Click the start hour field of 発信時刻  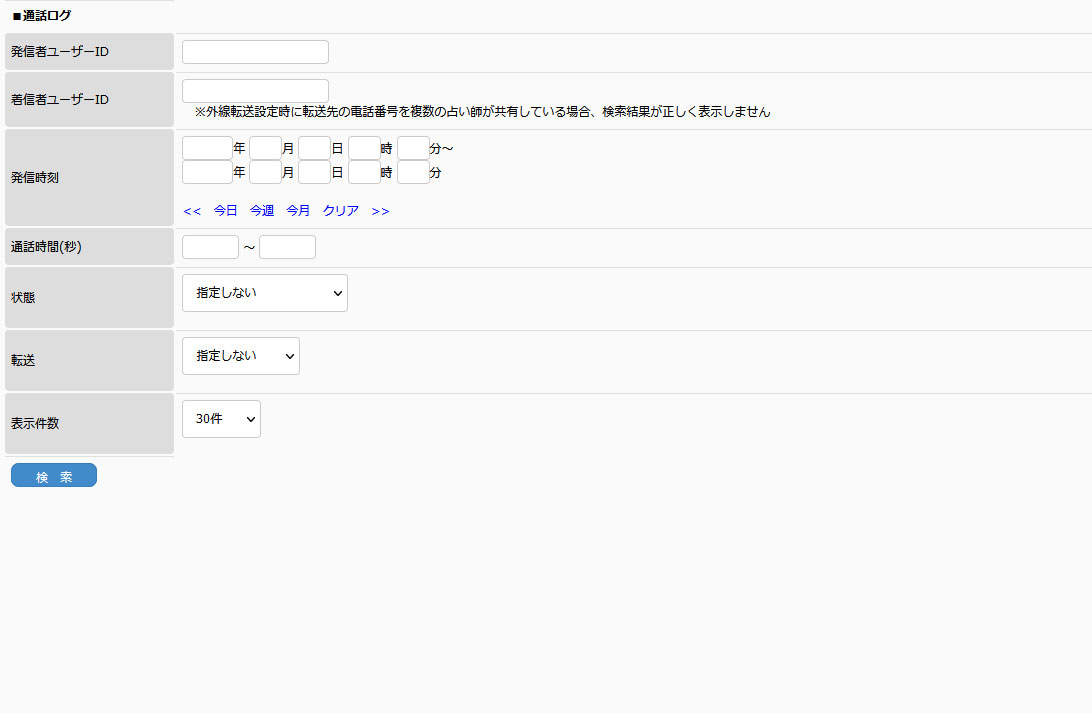(364, 148)
